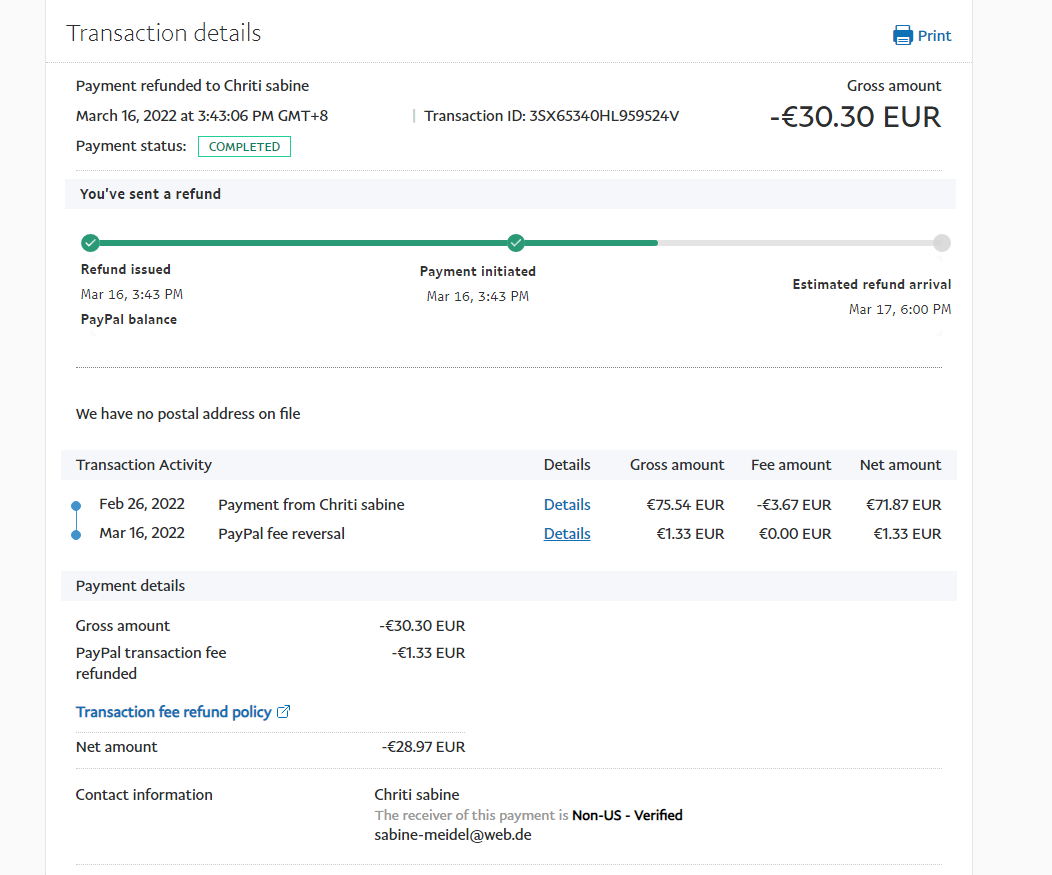Click the Feb 26, 2022 timeline dot
1052x875 pixels.
[76, 506]
